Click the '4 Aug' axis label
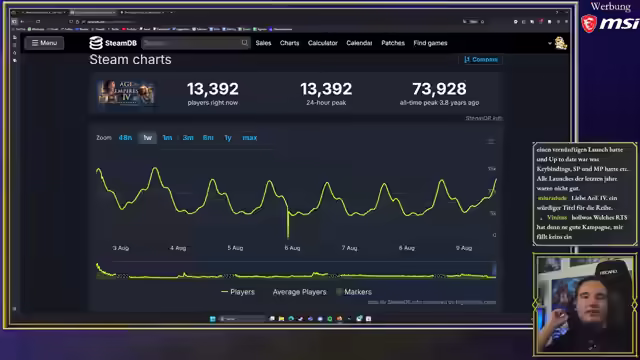This screenshot has height=360, width=640. 178,248
